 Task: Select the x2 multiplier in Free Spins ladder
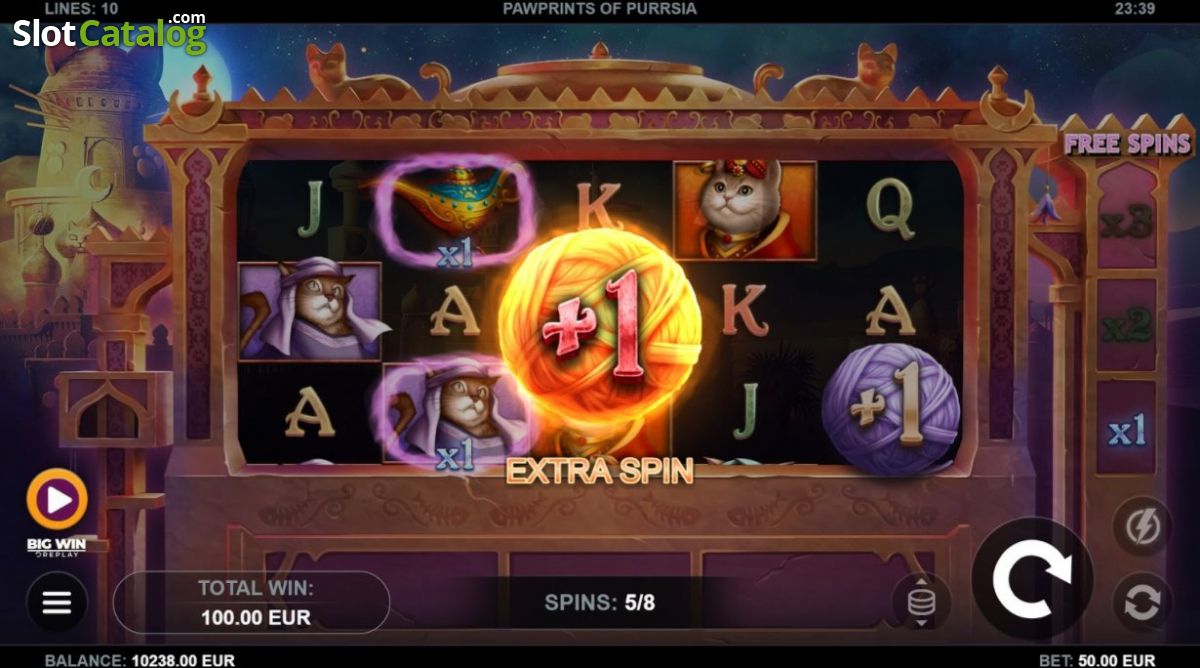(x=1127, y=325)
